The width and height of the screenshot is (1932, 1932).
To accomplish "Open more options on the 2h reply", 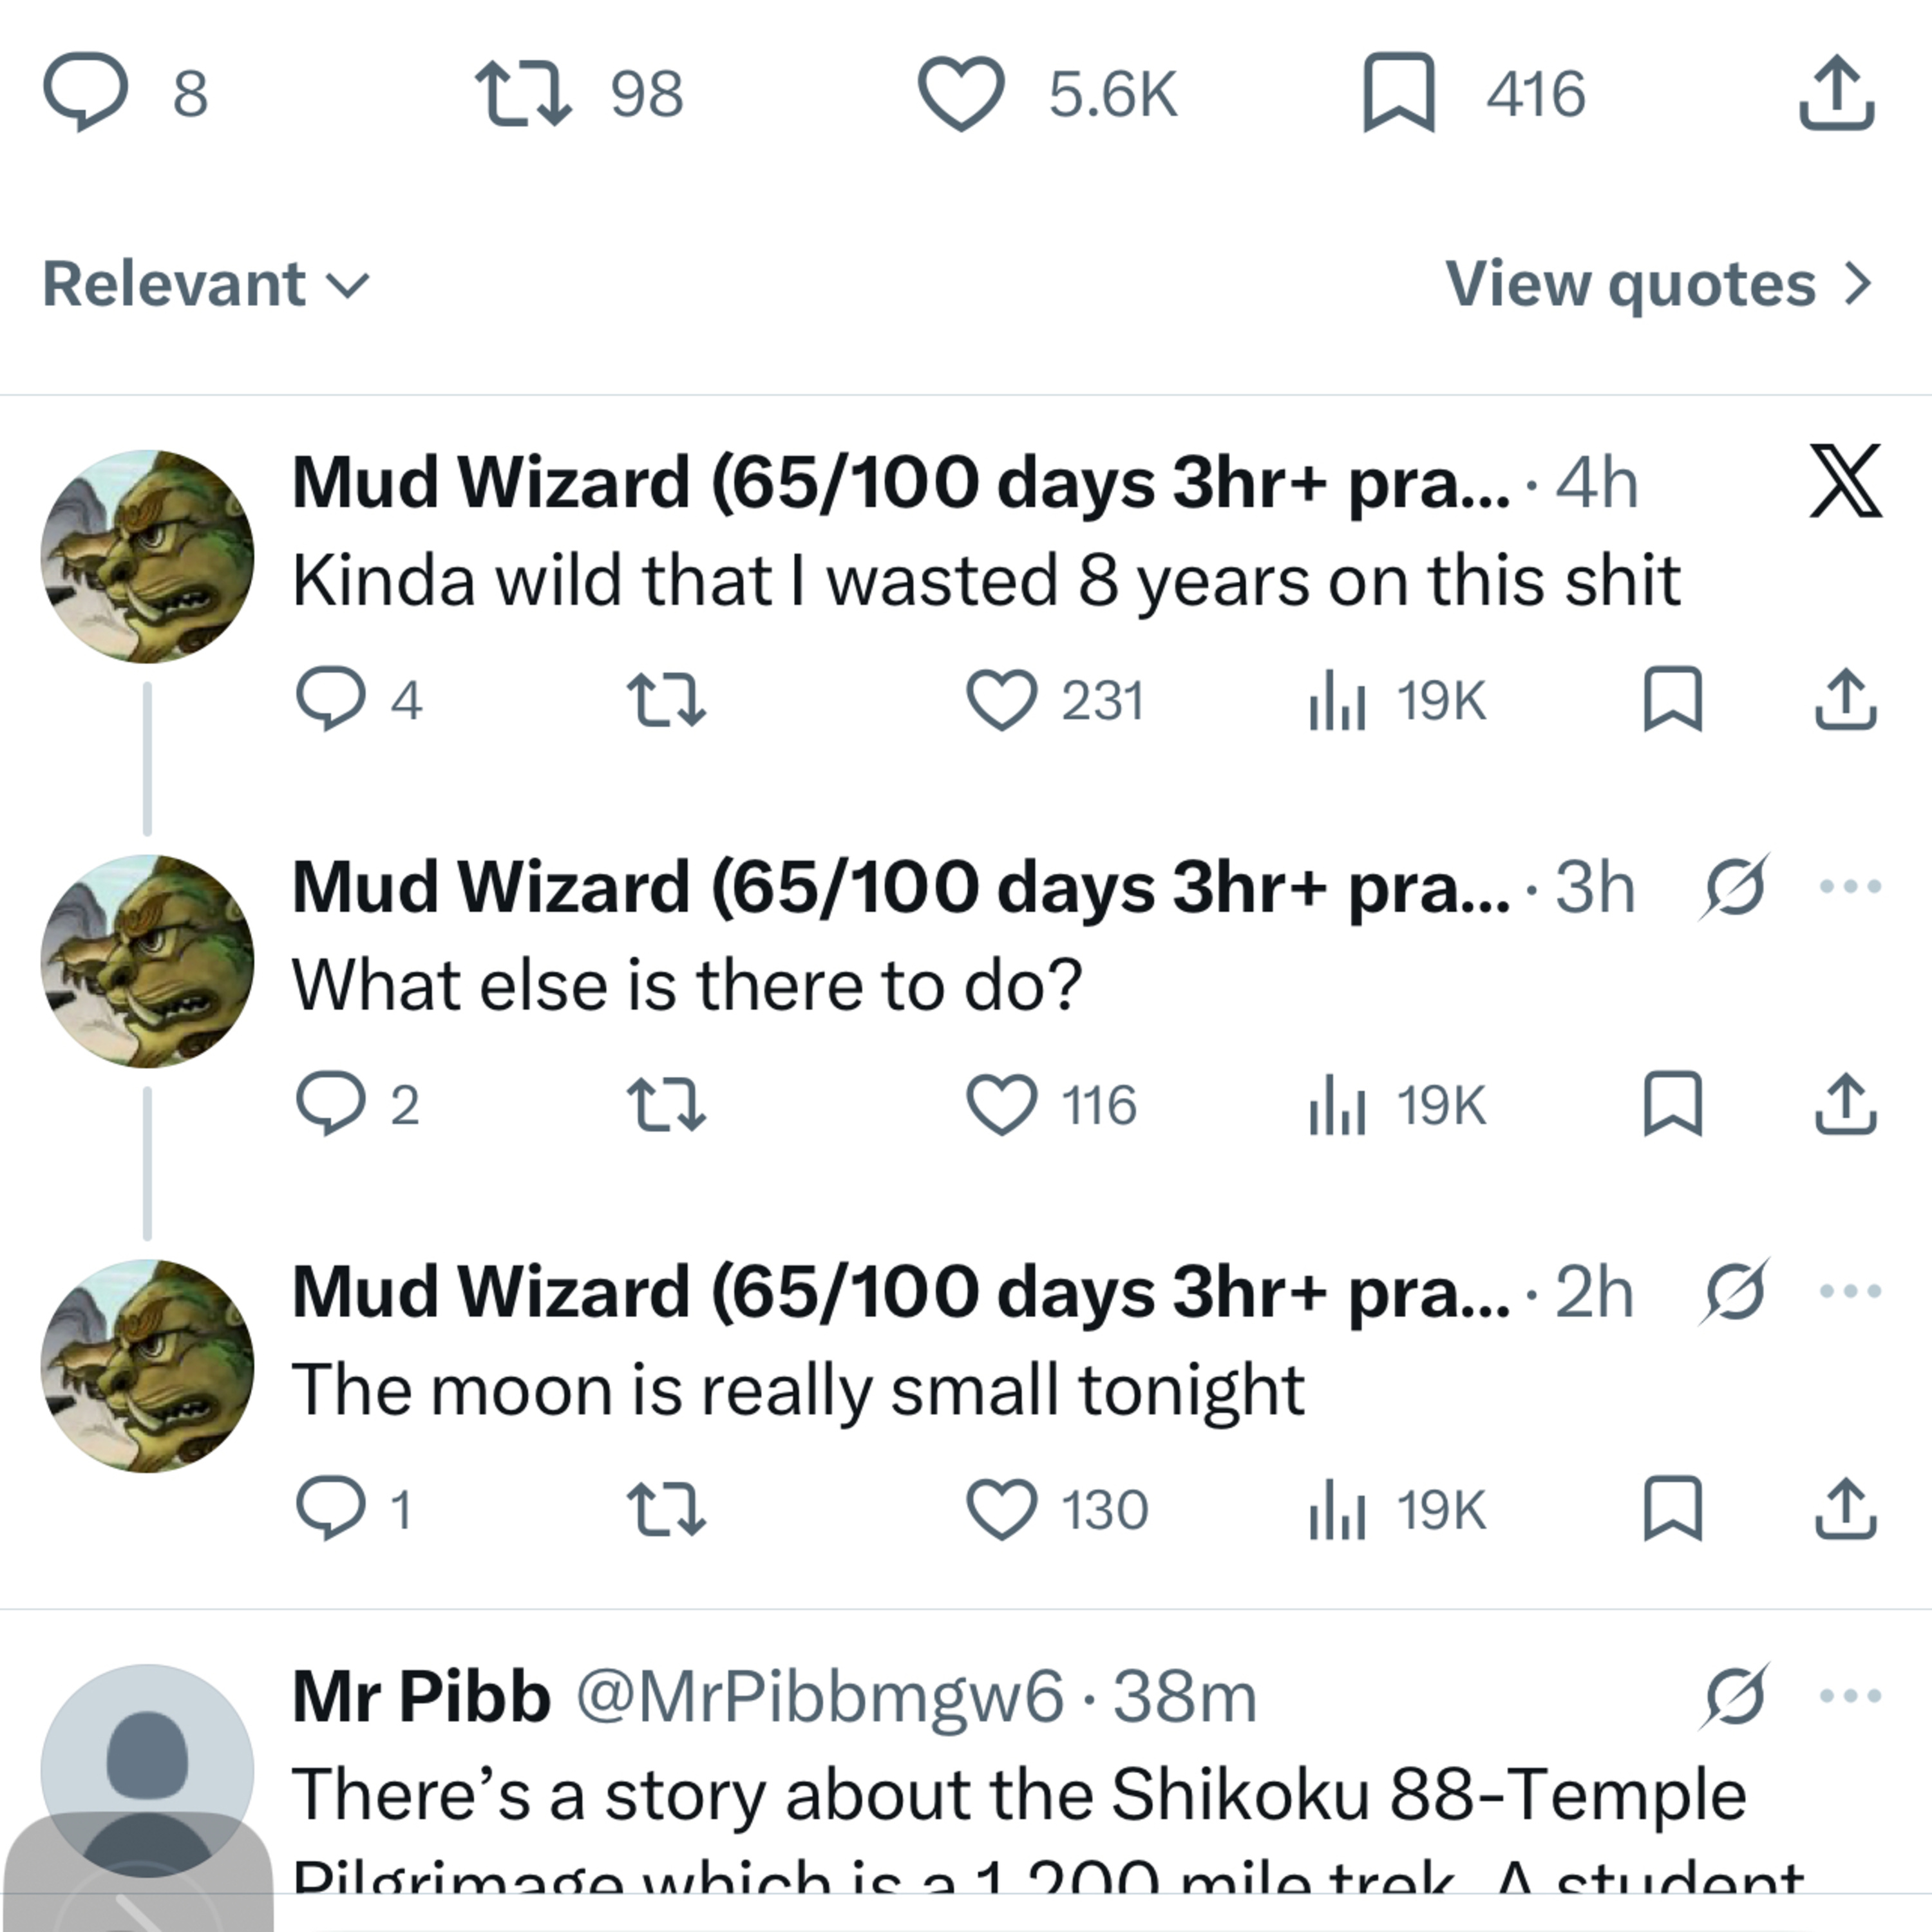I will 1850,1291.
